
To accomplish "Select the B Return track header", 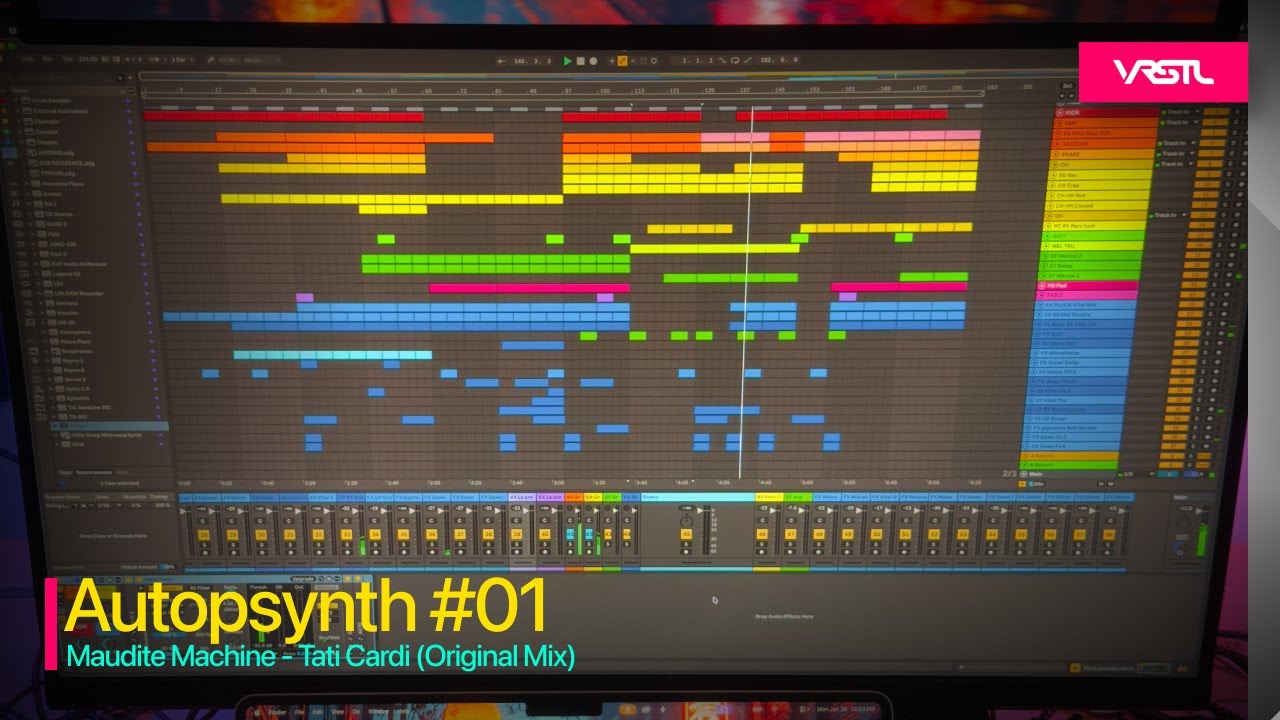I will tap(1070, 464).
